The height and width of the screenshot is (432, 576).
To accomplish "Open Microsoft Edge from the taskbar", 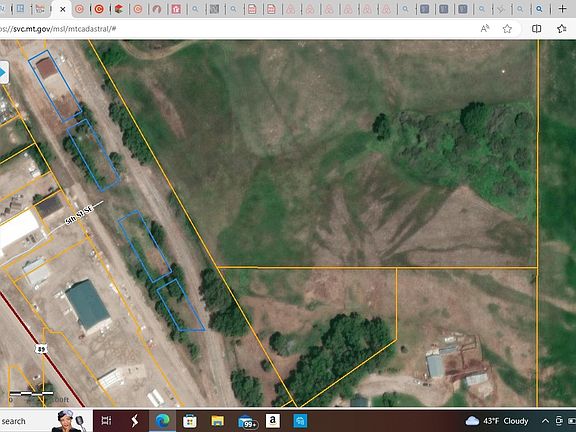I will pyautogui.click(x=162, y=420).
